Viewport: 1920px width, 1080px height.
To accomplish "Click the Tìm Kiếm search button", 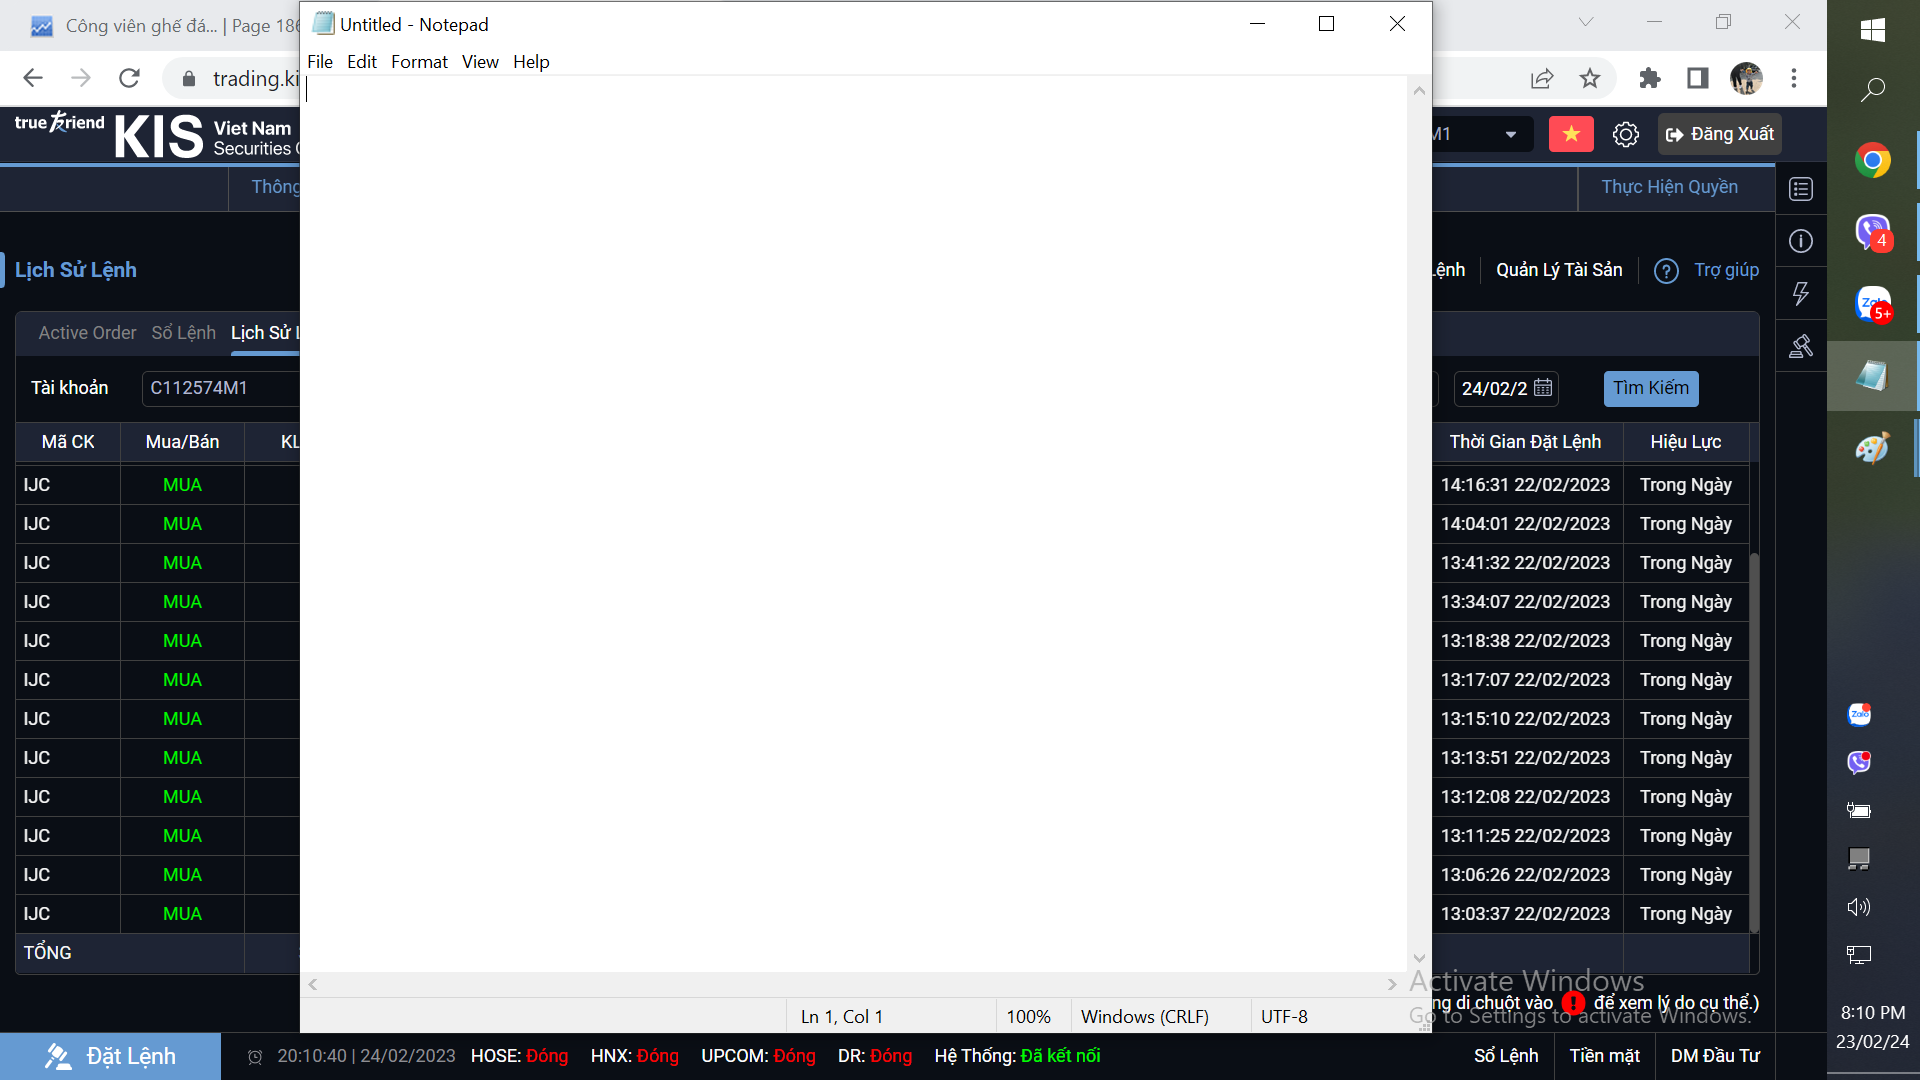I will tap(1650, 388).
